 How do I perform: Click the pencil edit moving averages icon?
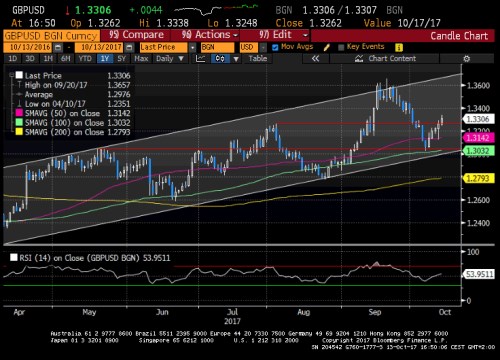pyautogui.click(x=326, y=47)
